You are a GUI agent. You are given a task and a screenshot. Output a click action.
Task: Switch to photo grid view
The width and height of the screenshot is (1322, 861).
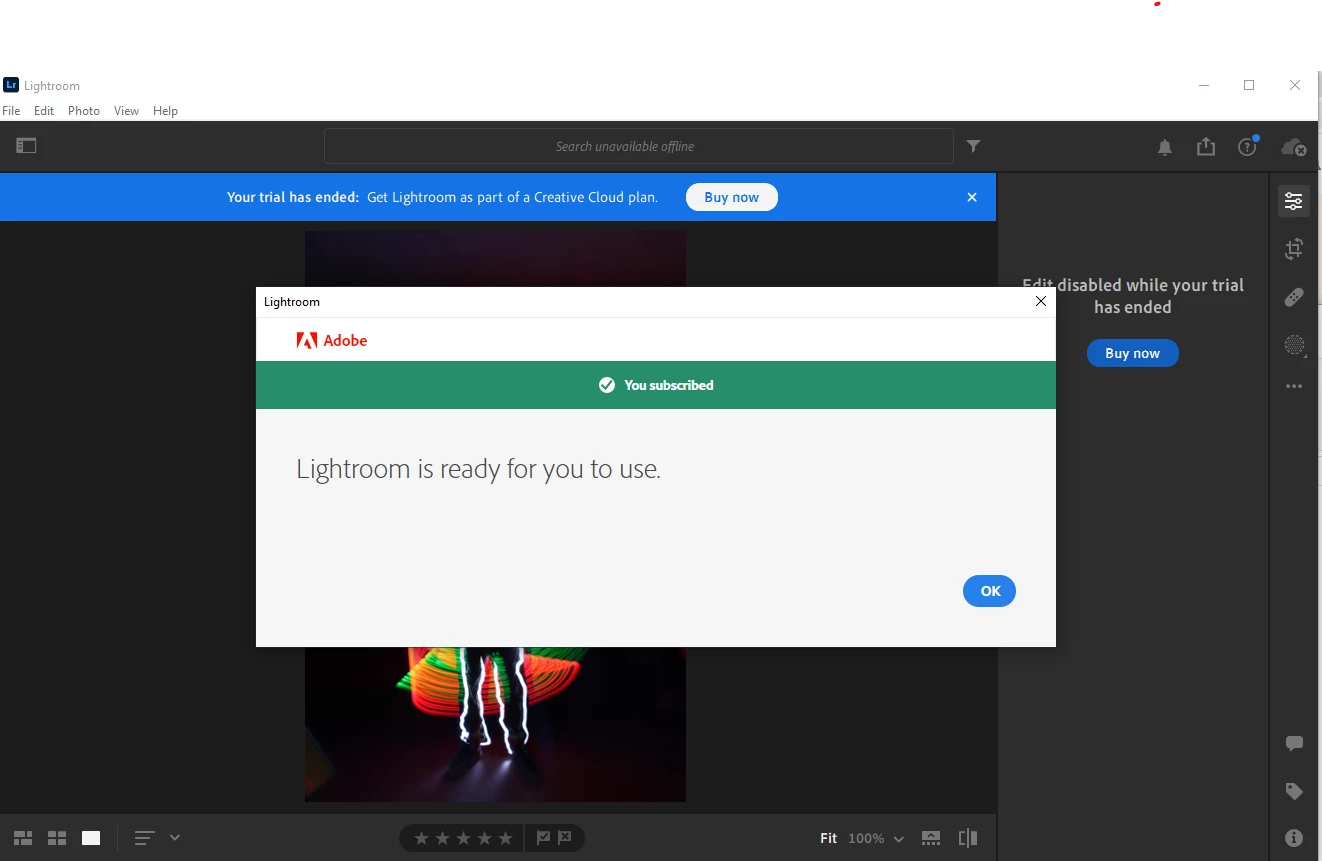point(23,838)
